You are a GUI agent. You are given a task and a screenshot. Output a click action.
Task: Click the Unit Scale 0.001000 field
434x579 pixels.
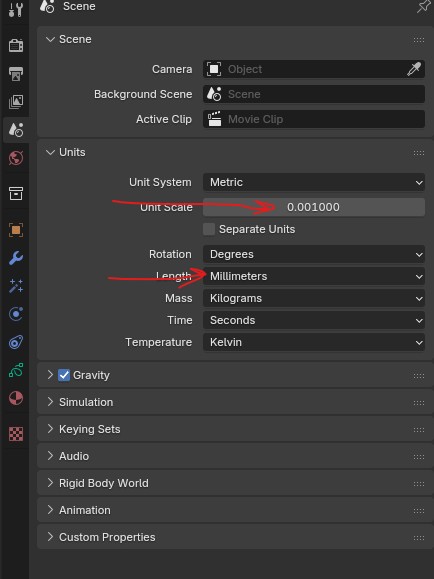click(x=314, y=207)
